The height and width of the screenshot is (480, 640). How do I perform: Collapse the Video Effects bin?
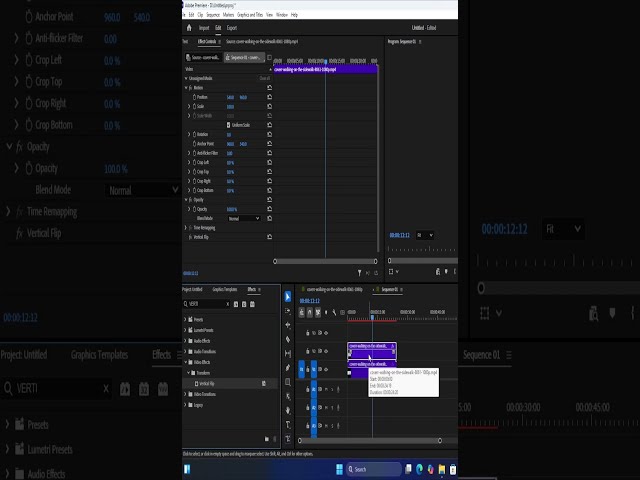click(185, 362)
